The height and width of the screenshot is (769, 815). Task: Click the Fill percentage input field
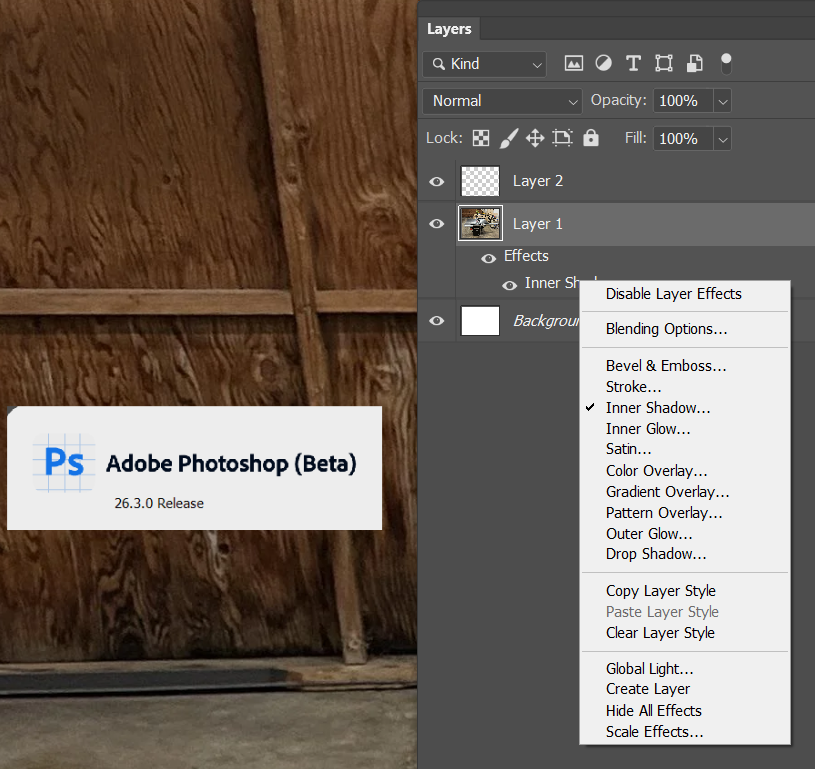coord(680,138)
